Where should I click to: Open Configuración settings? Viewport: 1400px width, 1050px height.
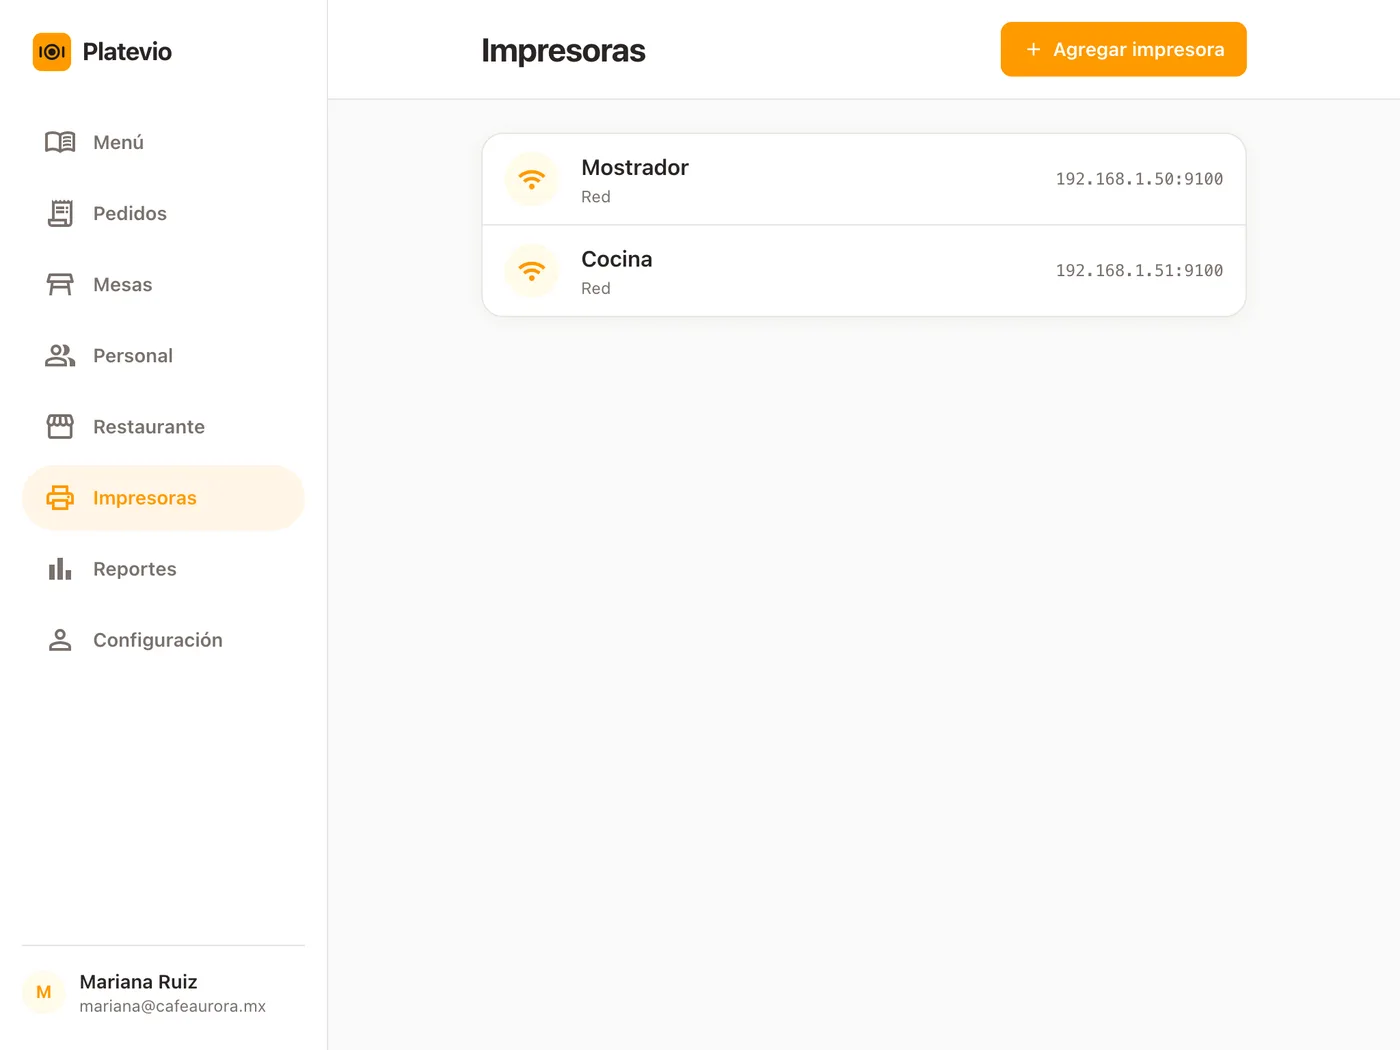pos(163,640)
